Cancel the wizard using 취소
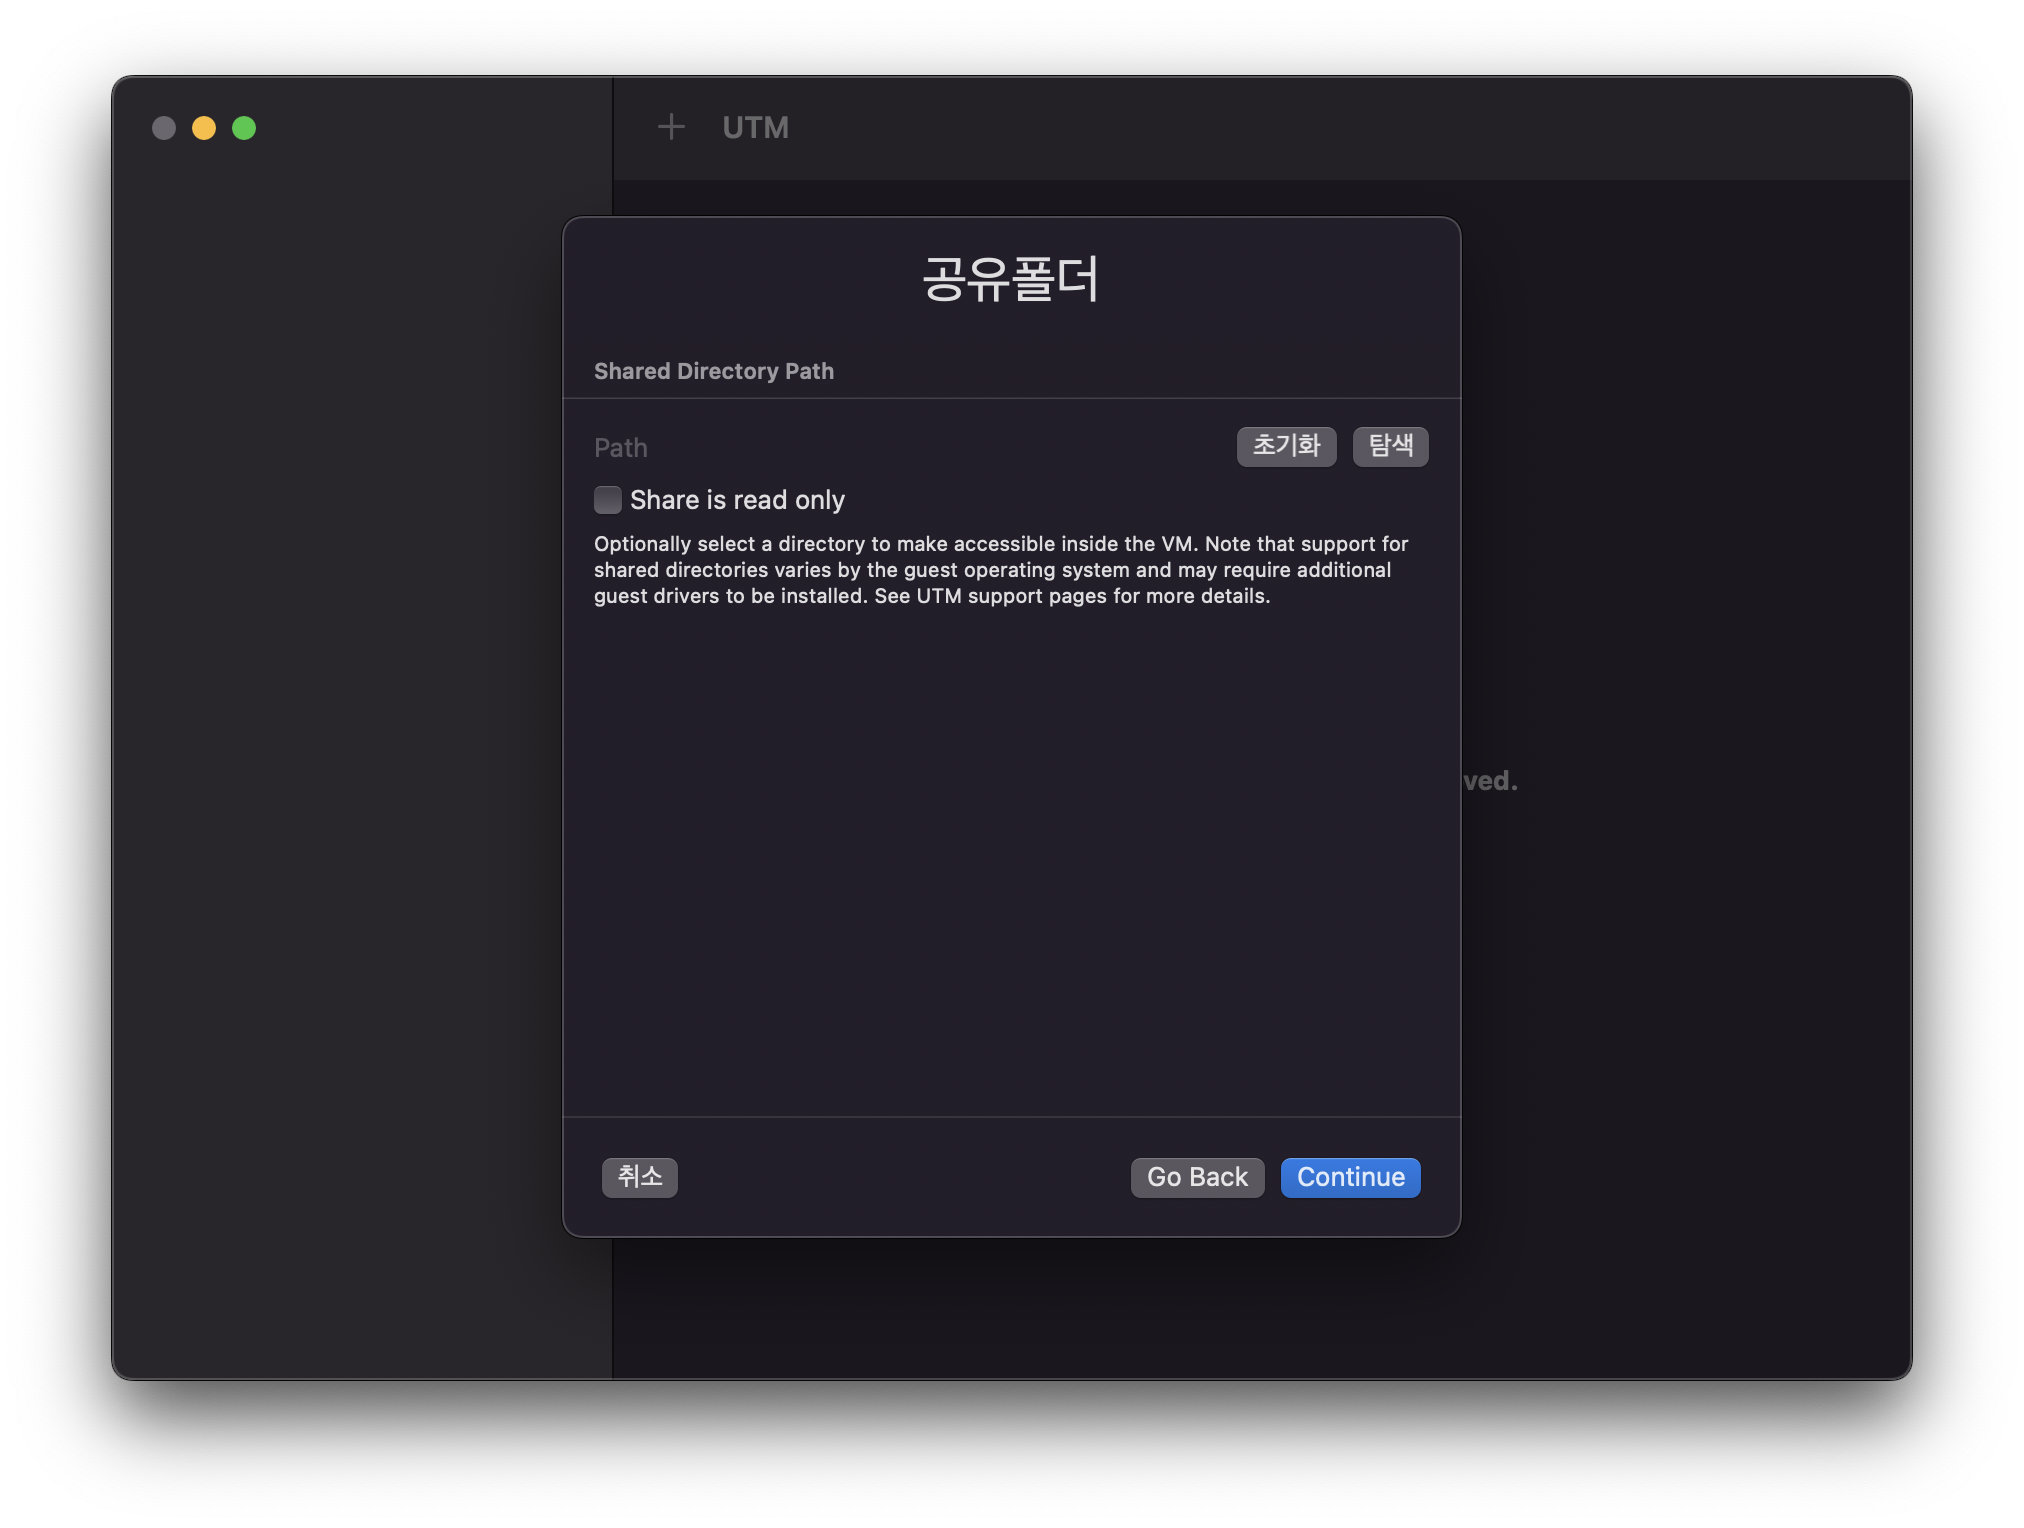 pyautogui.click(x=640, y=1177)
